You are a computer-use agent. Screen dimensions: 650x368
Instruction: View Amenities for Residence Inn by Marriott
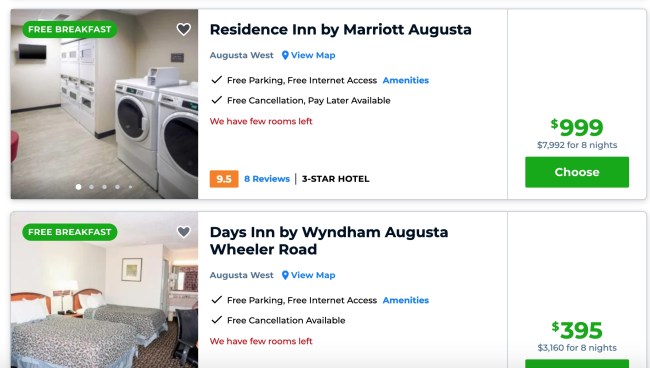405,80
